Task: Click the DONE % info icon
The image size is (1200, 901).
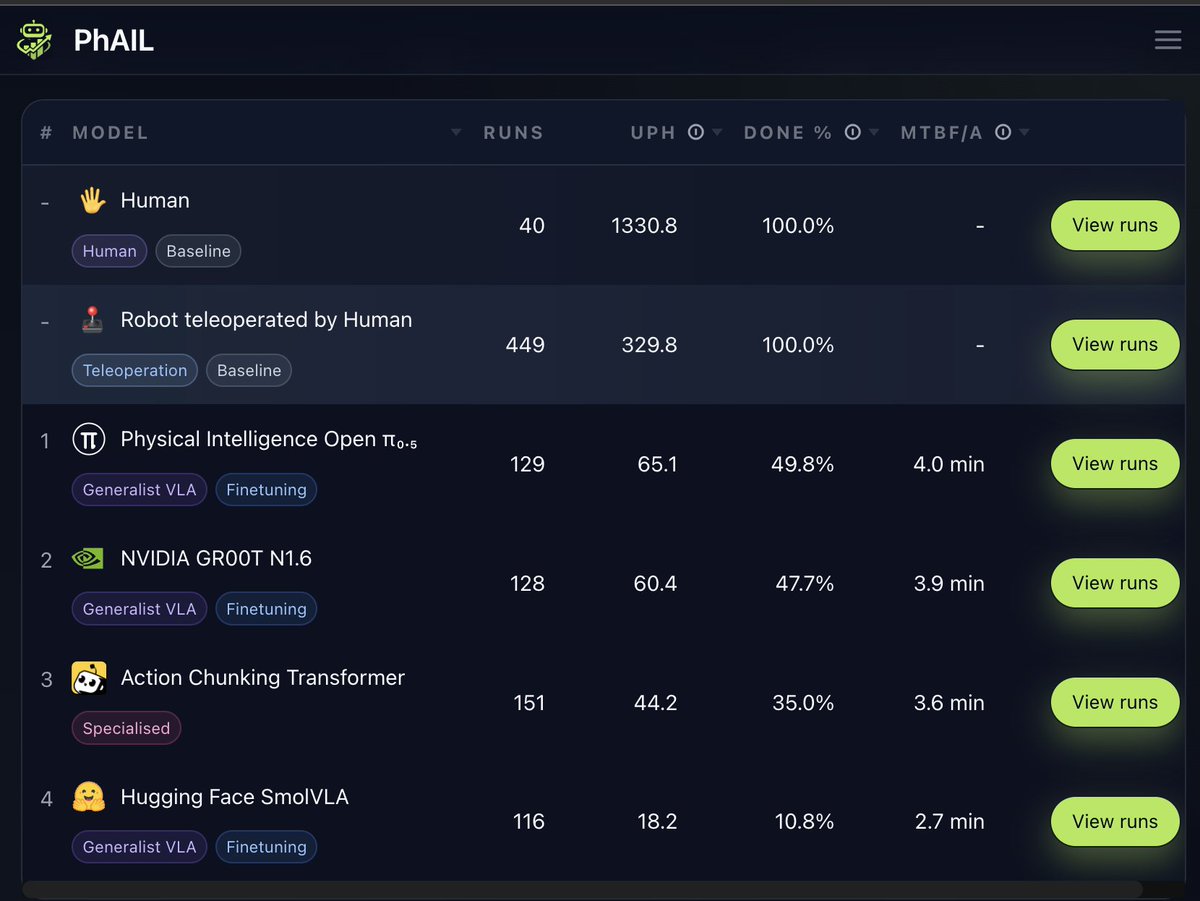Action: pyautogui.click(x=853, y=132)
